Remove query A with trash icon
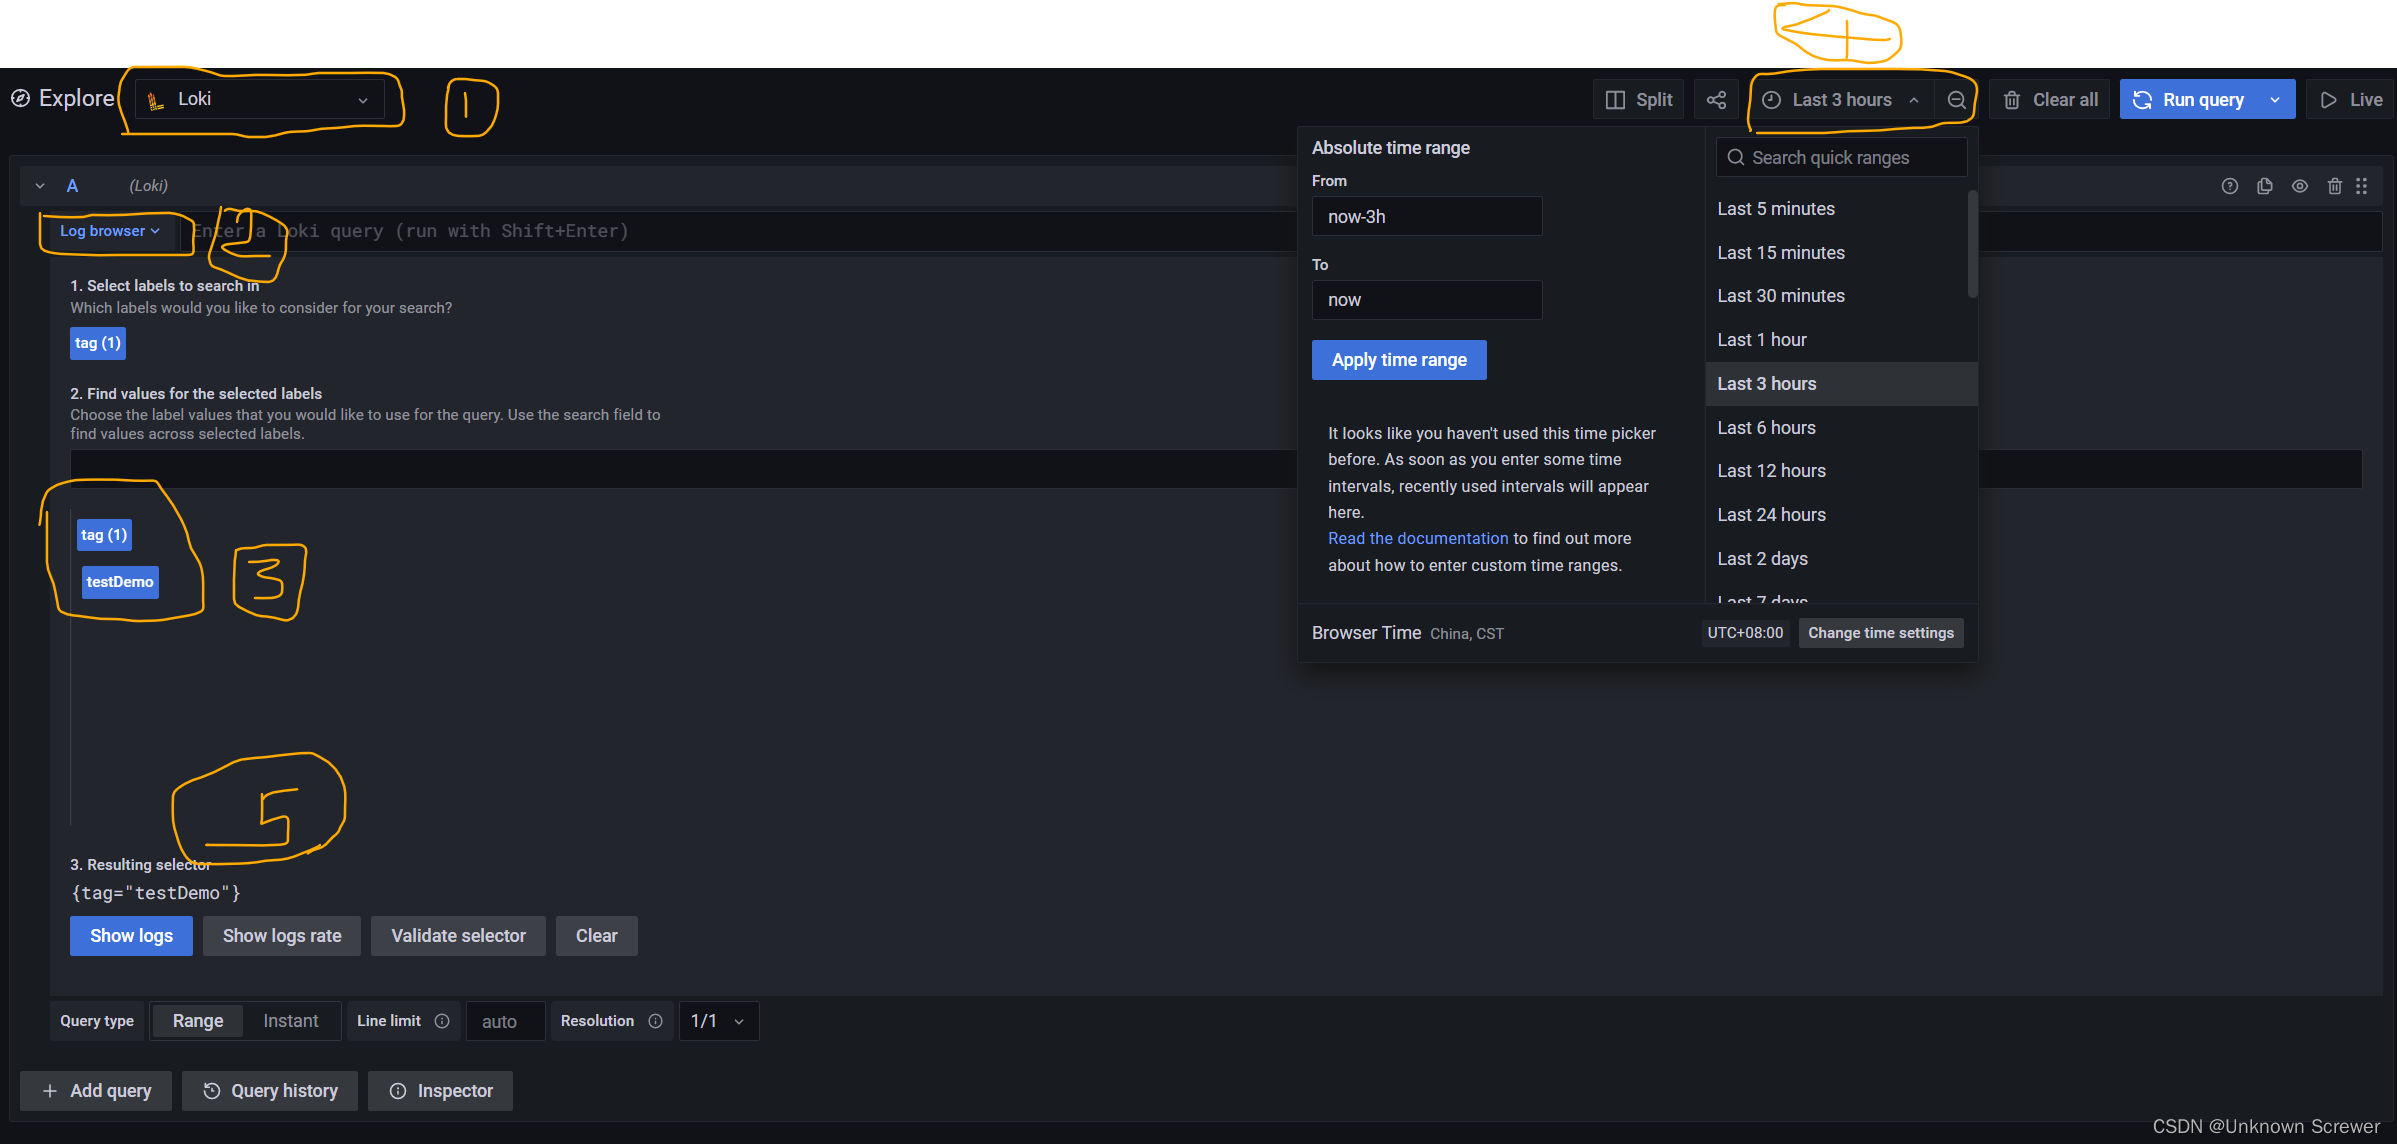This screenshot has height=1144, width=2397. pyautogui.click(x=2334, y=186)
